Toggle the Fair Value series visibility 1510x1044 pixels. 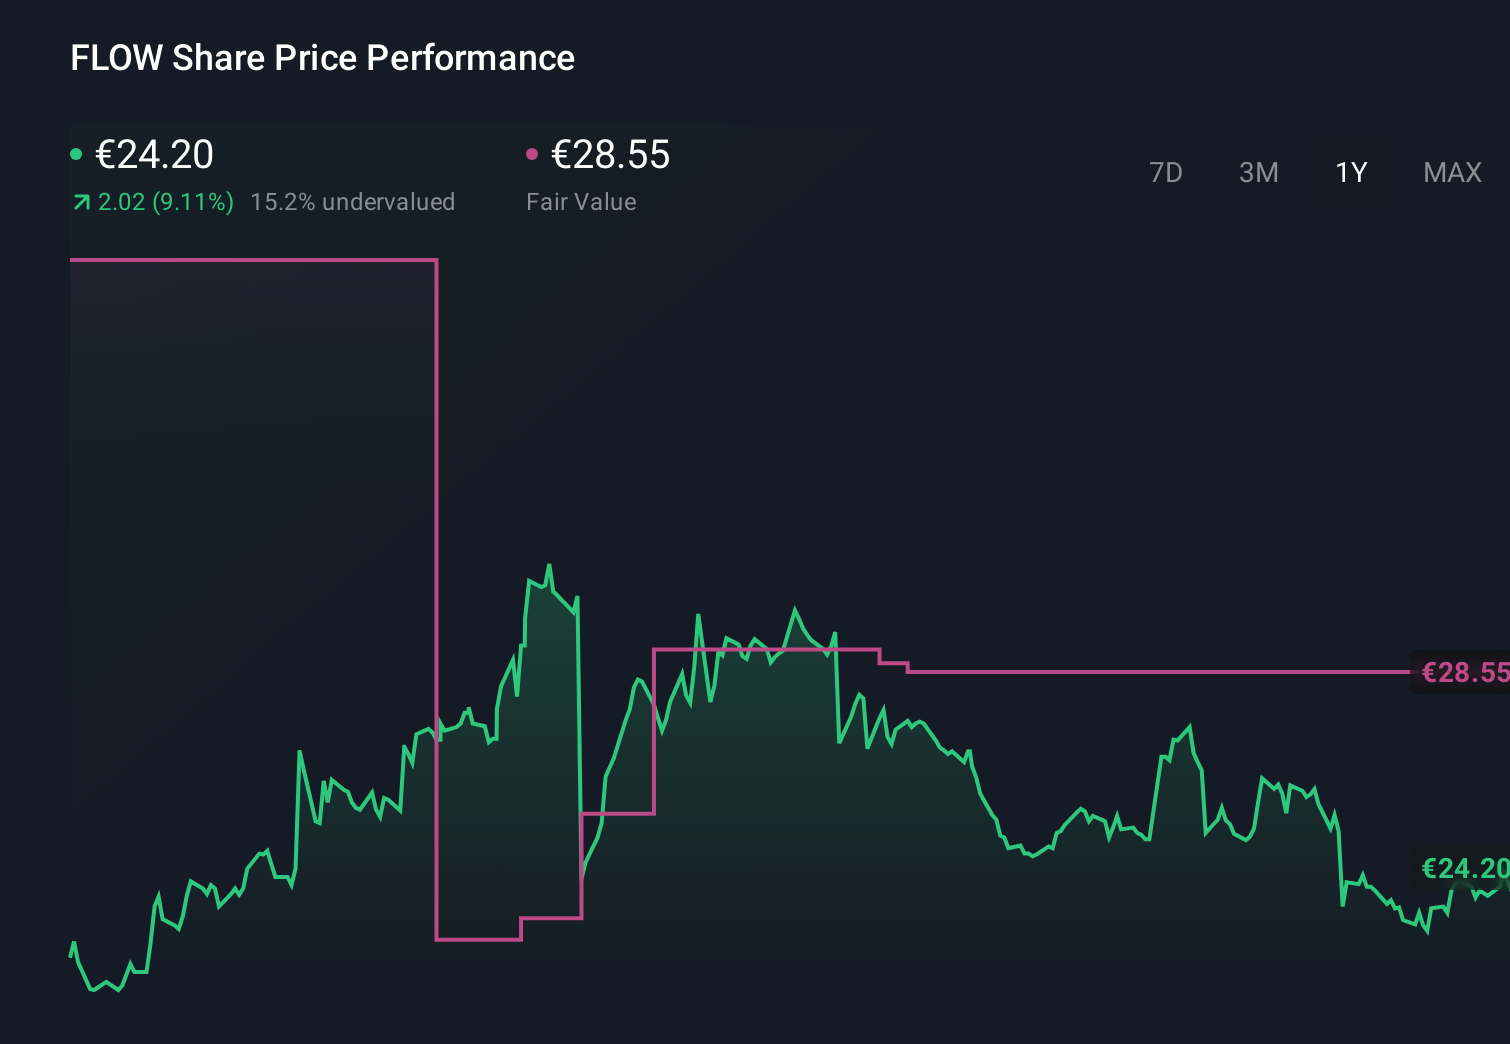point(532,153)
